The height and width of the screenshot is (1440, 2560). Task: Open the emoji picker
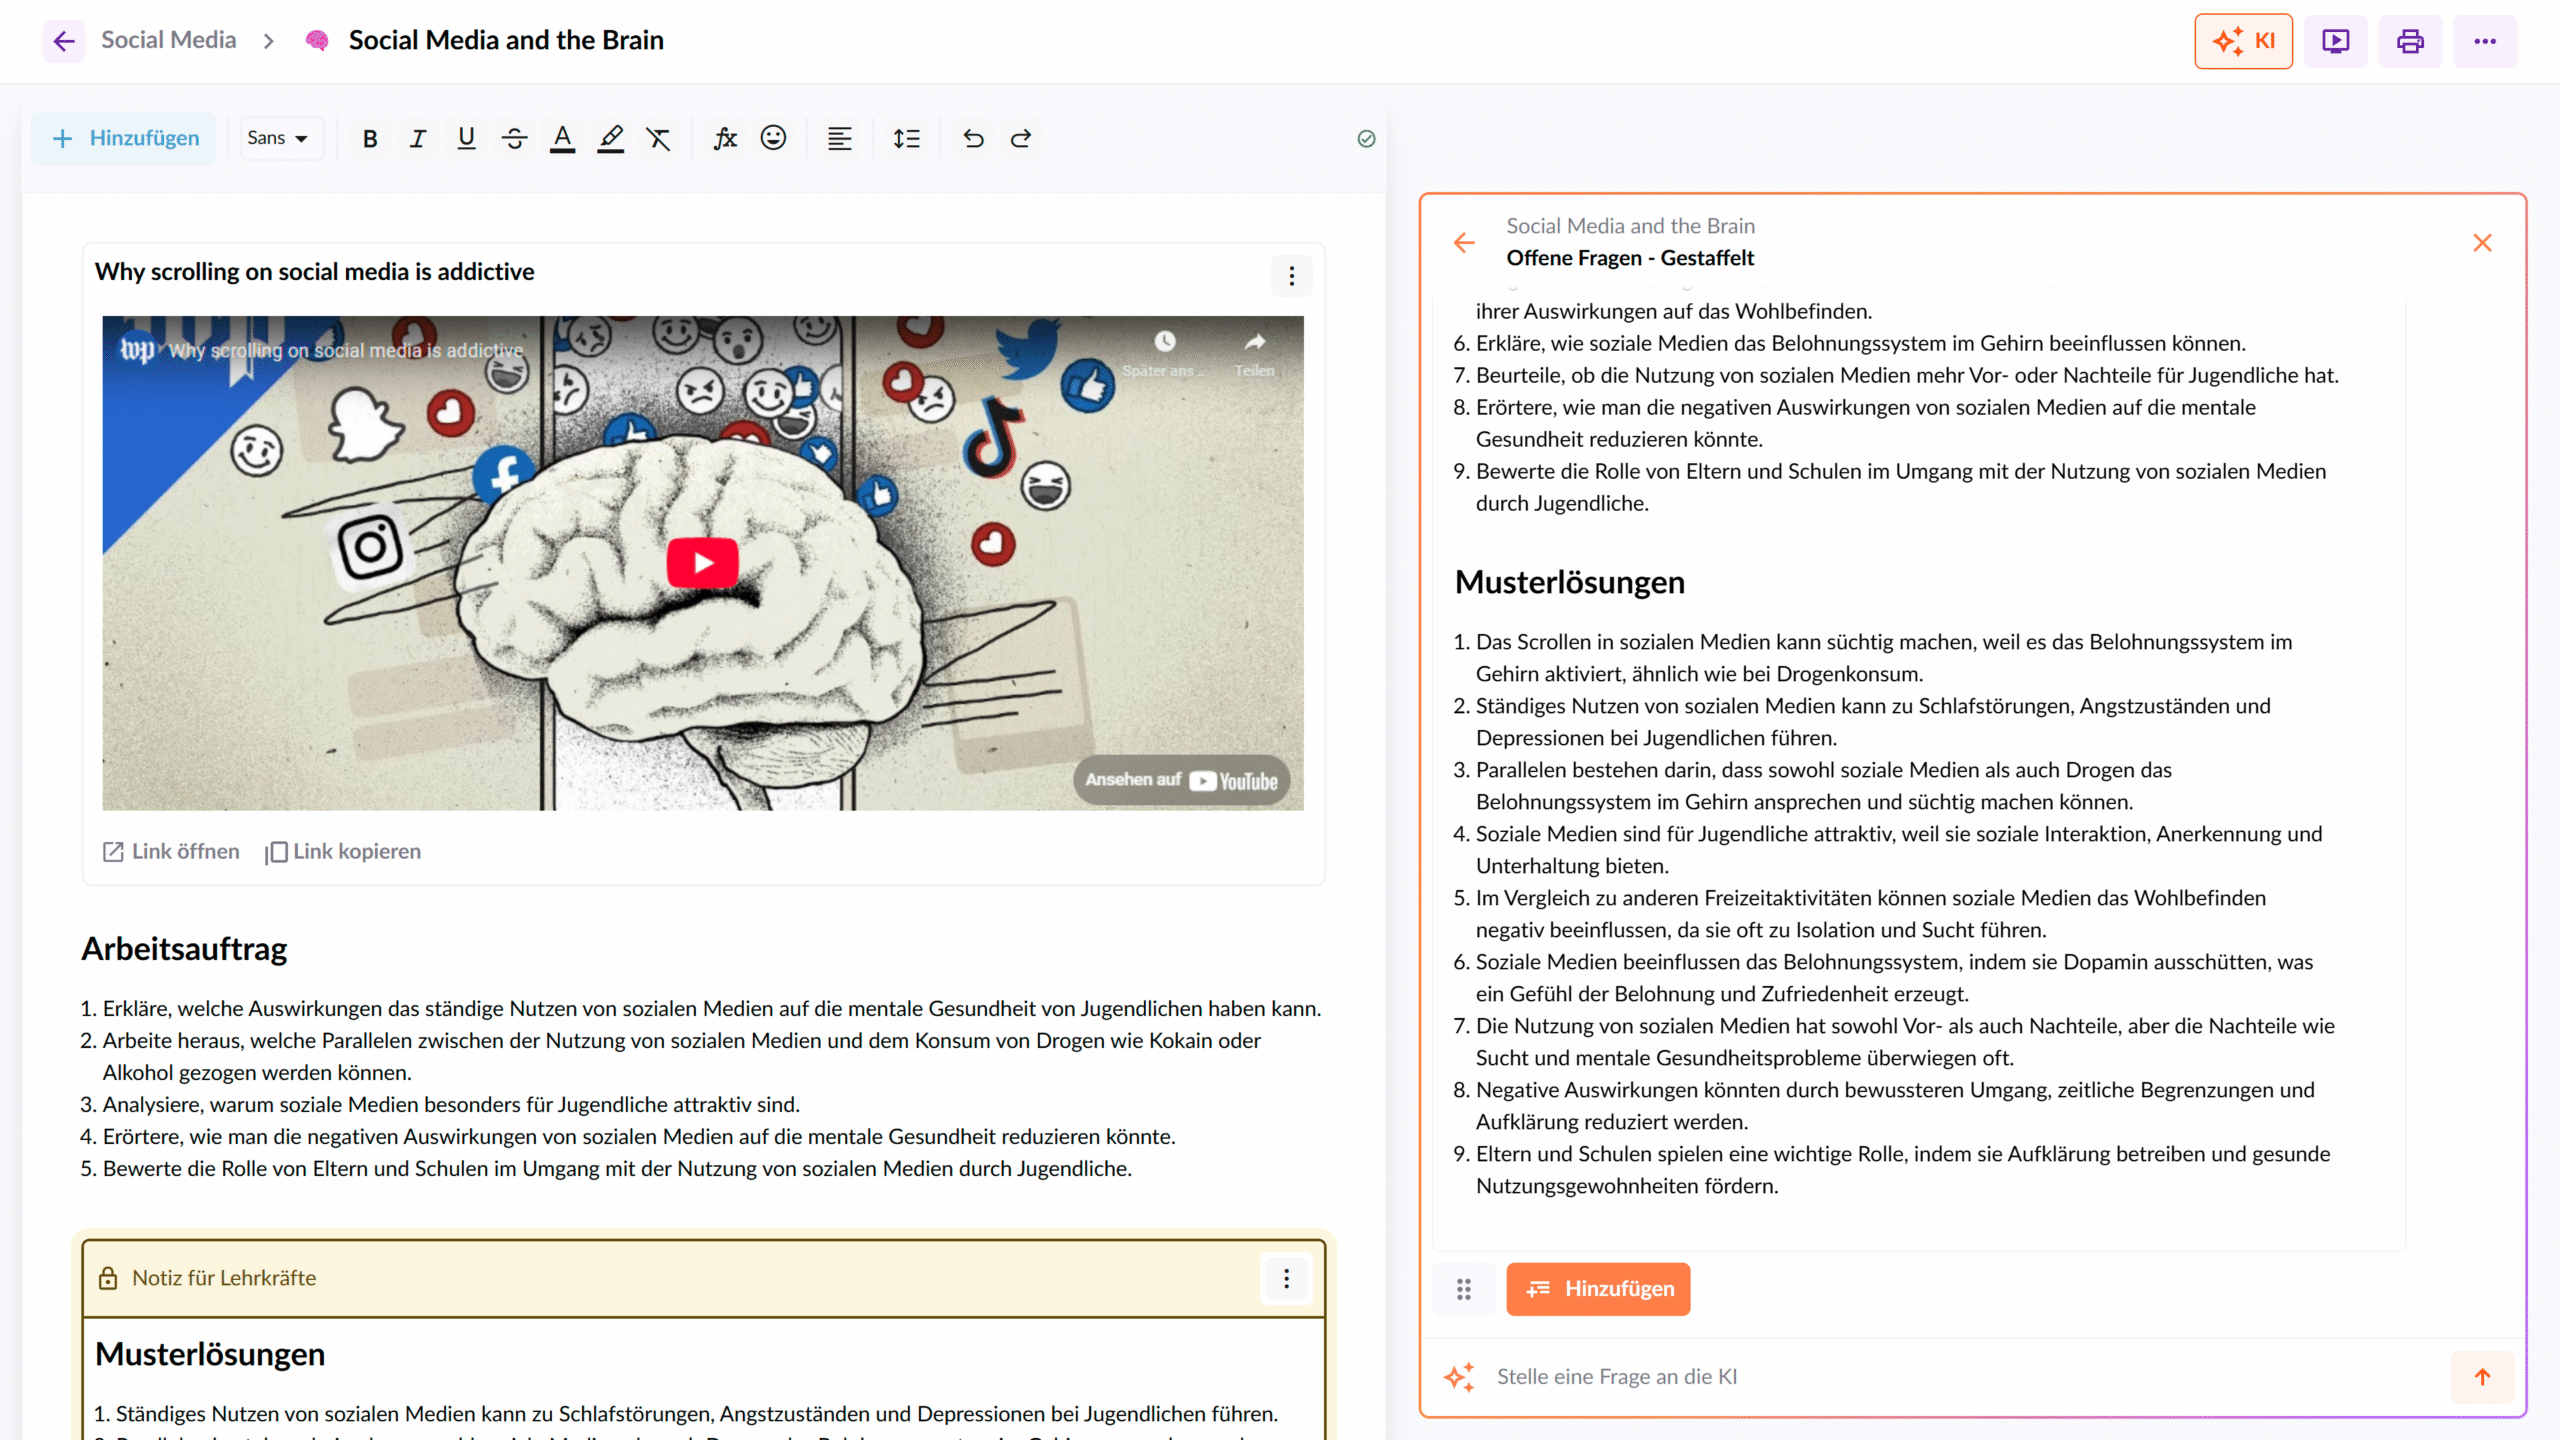tap(773, 139)
